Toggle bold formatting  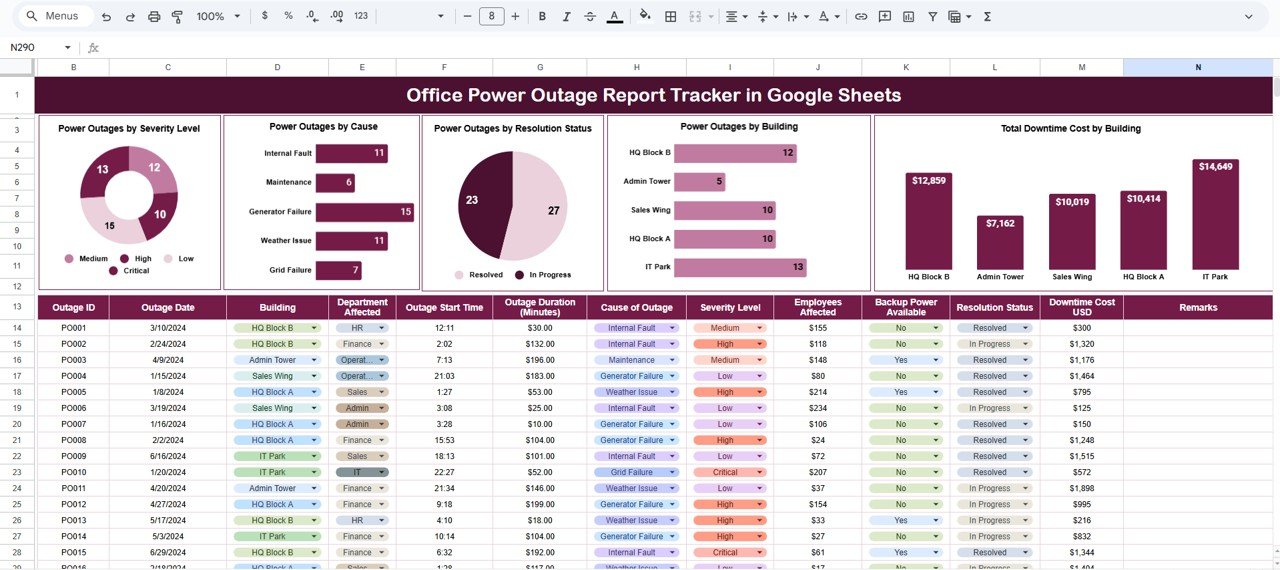pos(542,17)
